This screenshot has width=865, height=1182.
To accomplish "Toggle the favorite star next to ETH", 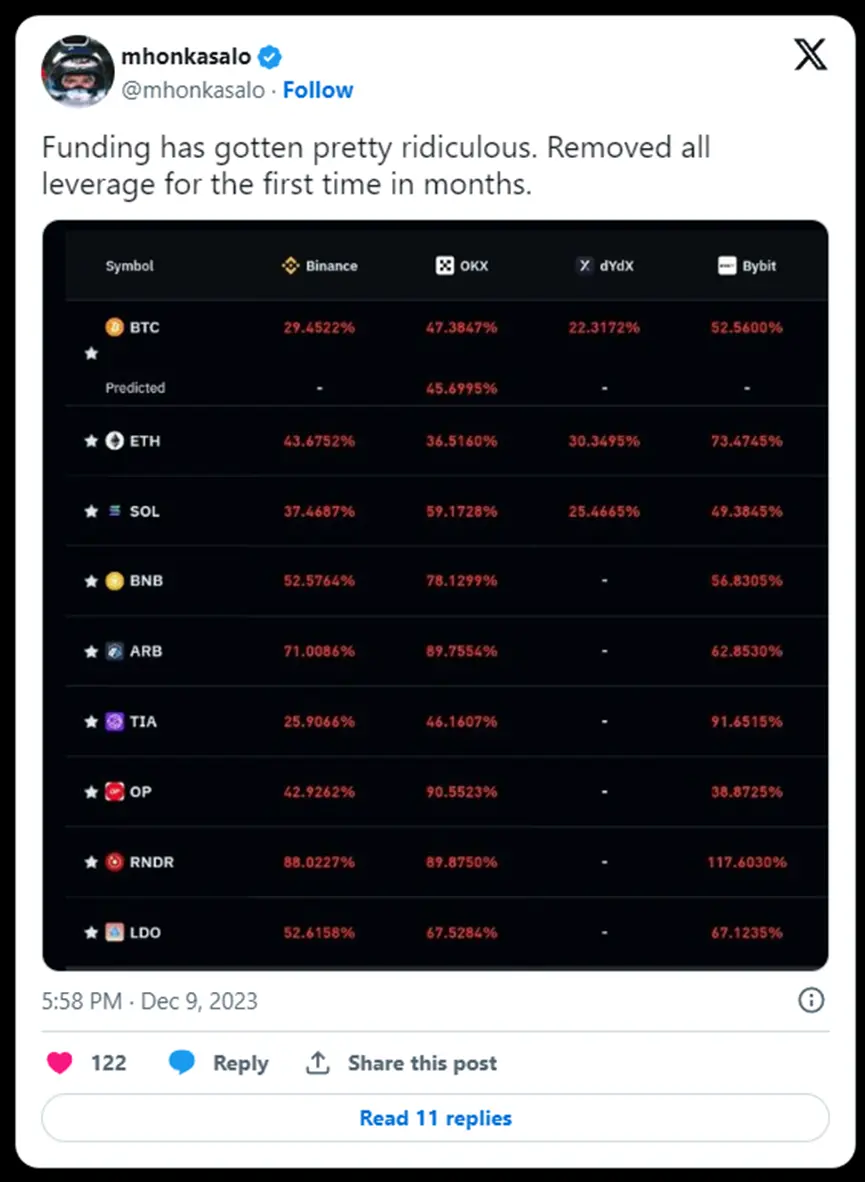I will pyautogui.click(x=91, y=441).
